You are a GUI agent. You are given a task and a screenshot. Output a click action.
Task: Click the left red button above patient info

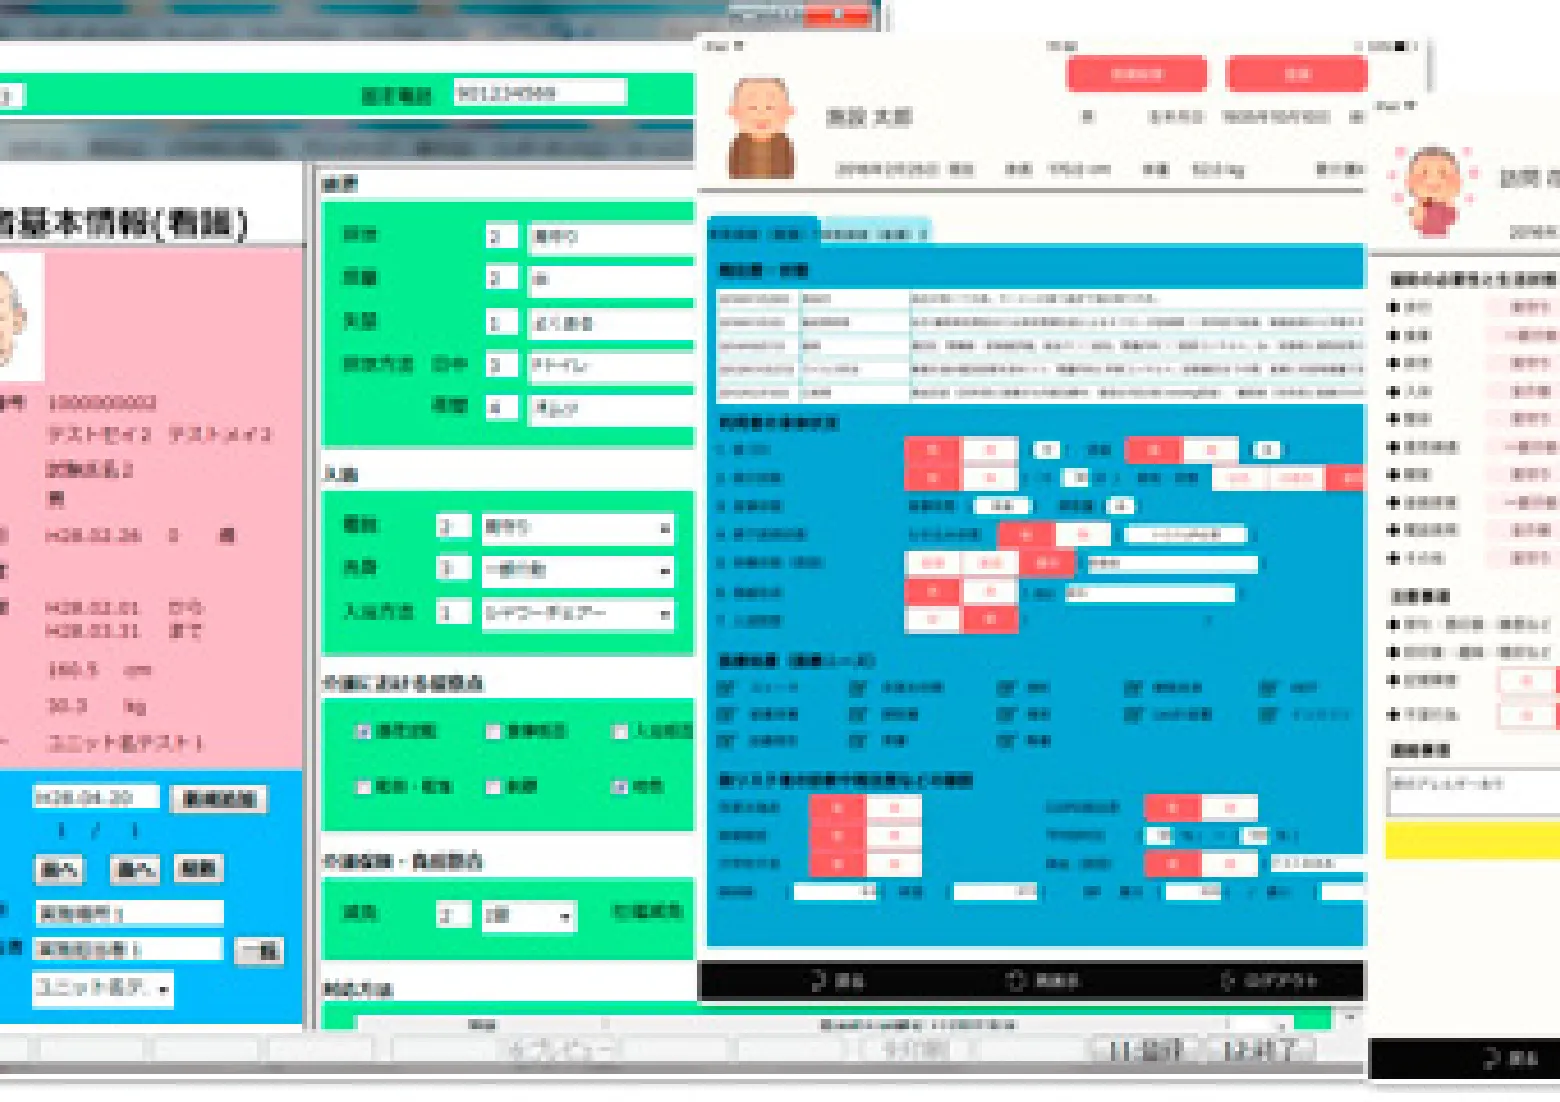pos(1136,74)
